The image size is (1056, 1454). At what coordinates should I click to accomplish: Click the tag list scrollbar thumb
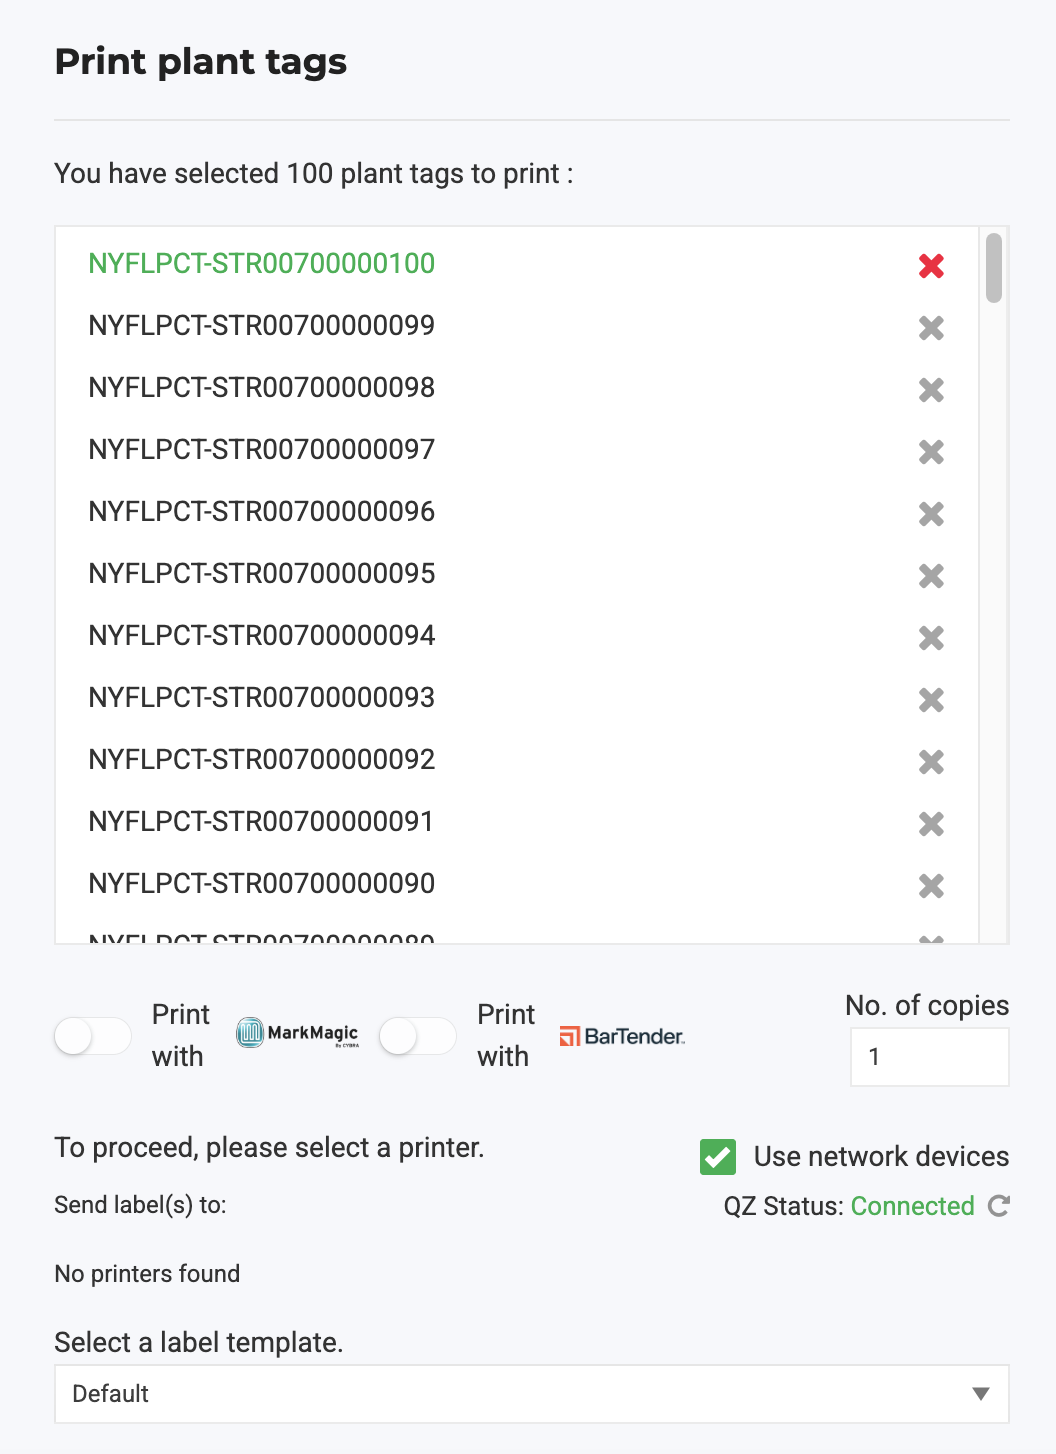pyautogui.click(x=993, y=267)
